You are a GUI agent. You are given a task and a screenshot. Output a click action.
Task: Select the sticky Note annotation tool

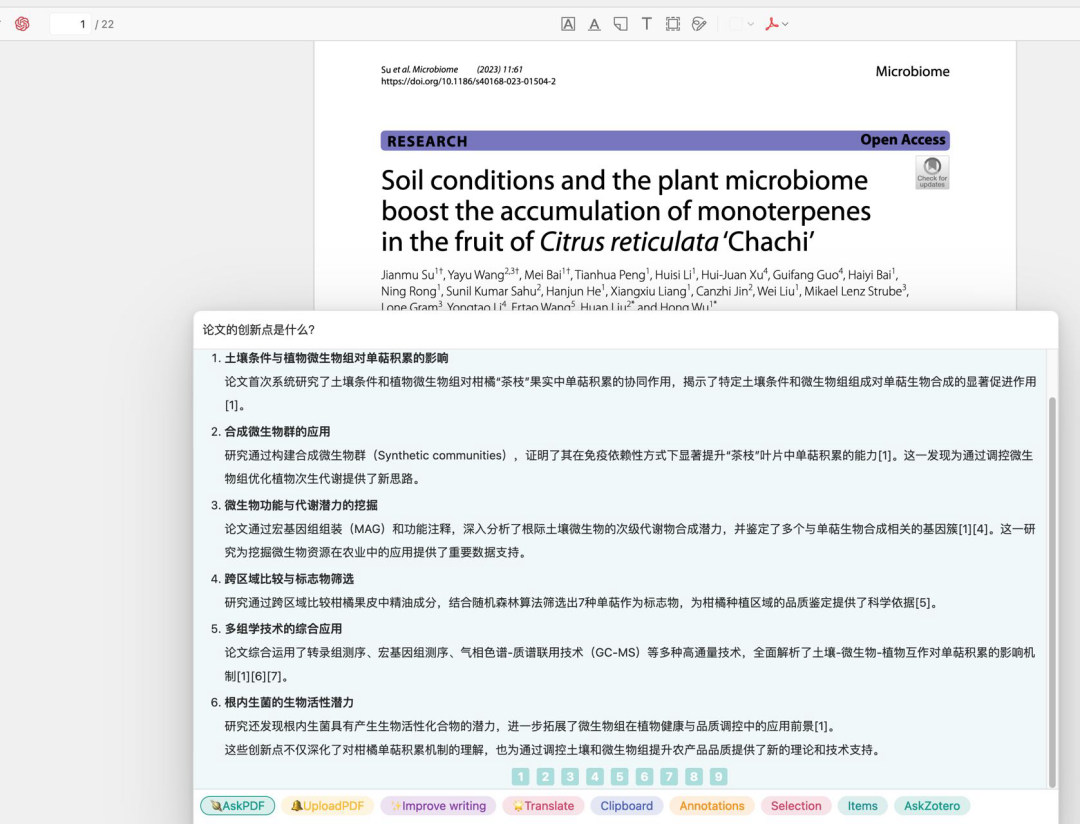621,24
